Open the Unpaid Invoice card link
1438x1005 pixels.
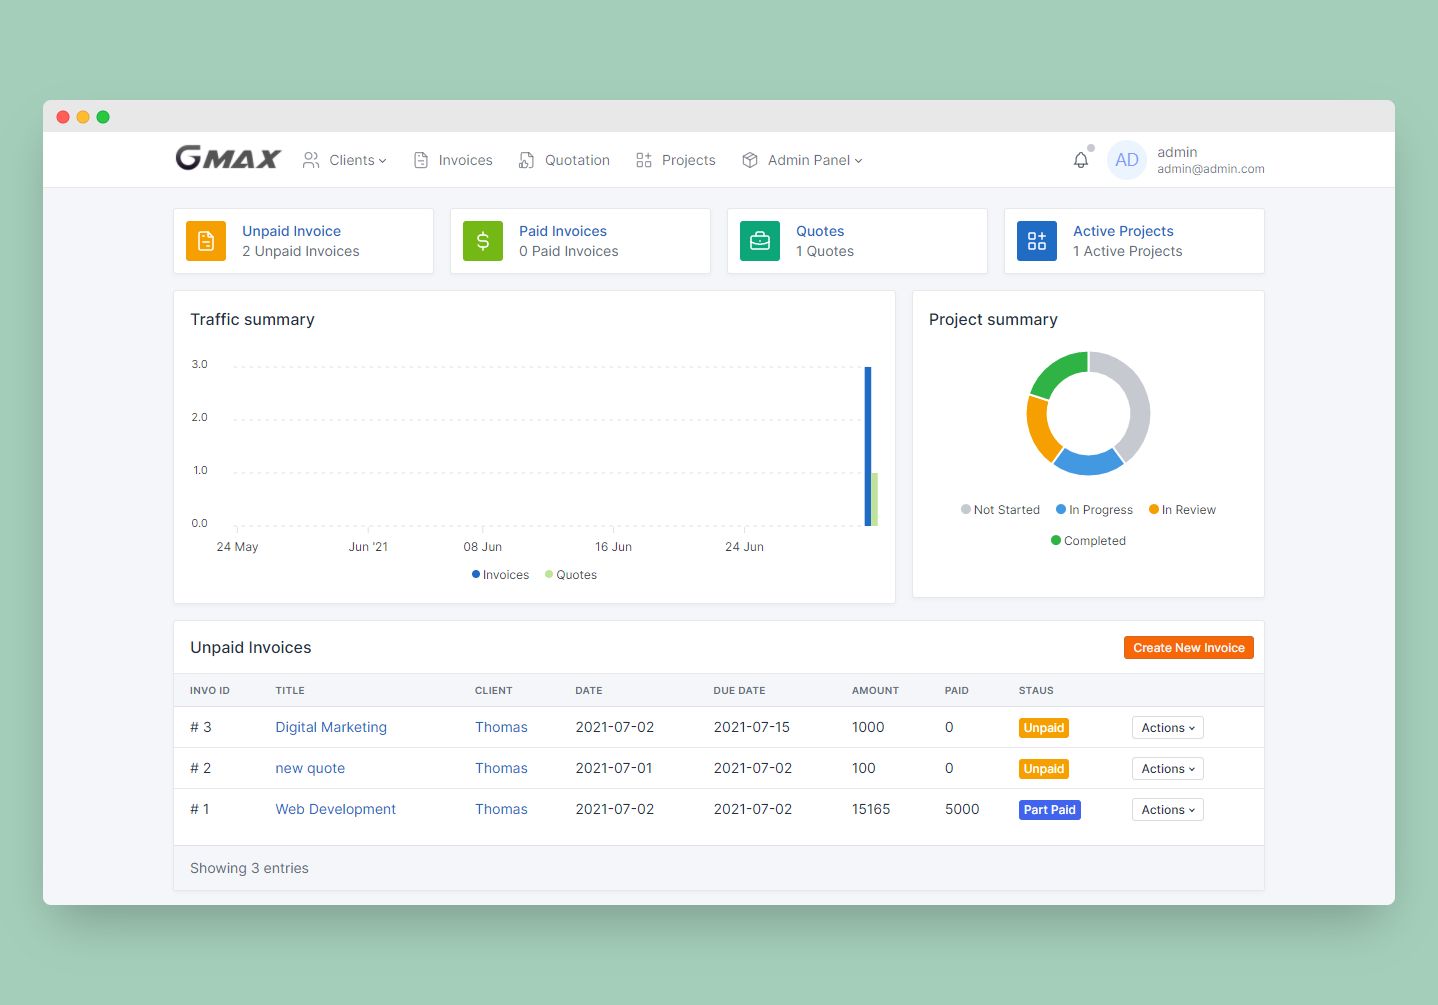[291, 231]
